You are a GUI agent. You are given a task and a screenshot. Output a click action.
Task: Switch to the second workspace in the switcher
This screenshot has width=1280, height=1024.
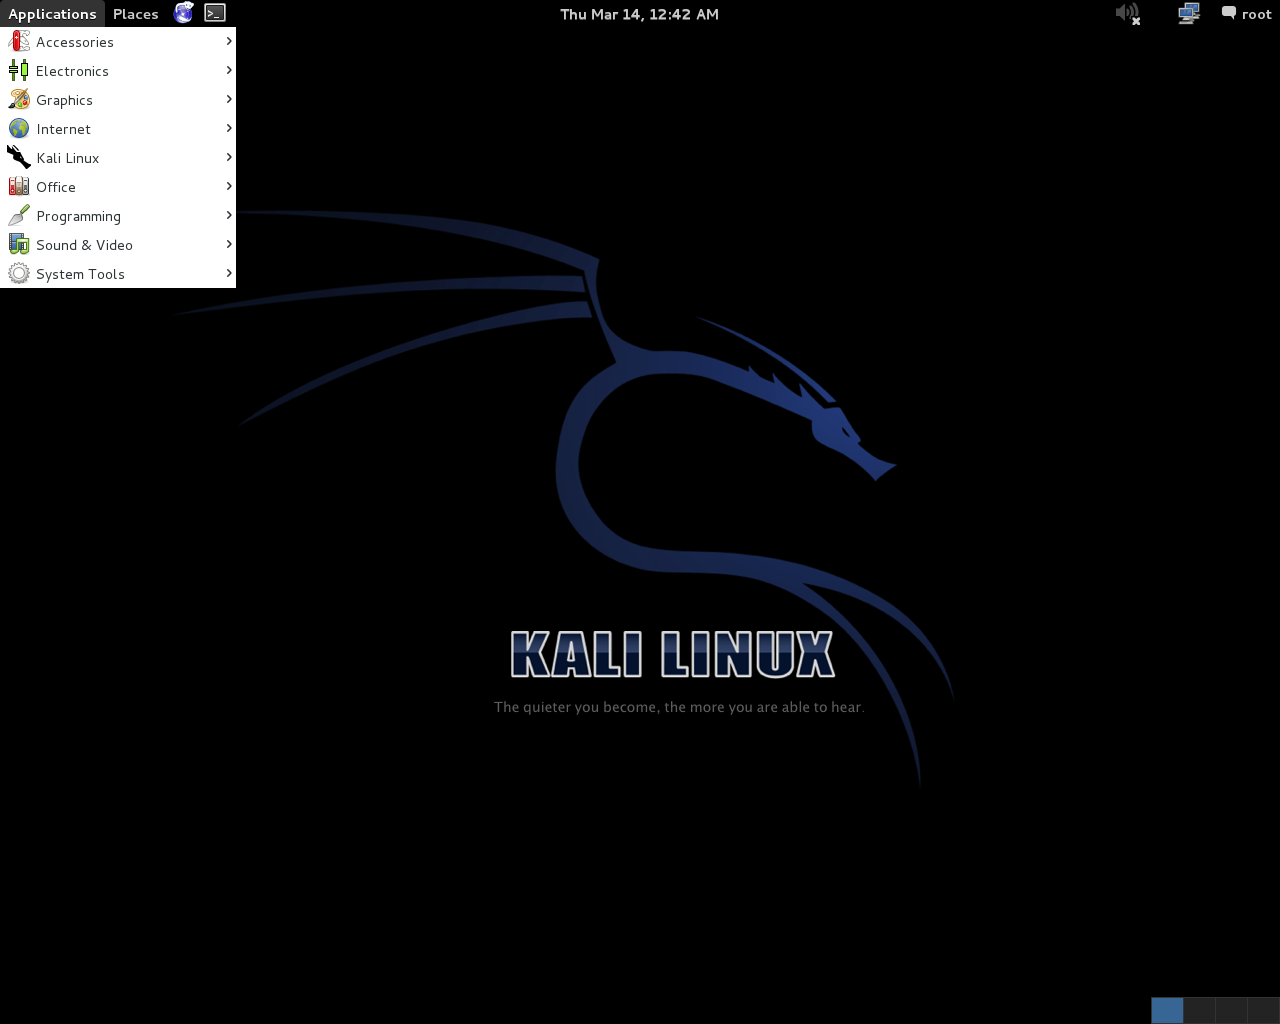(1197, 1010)
